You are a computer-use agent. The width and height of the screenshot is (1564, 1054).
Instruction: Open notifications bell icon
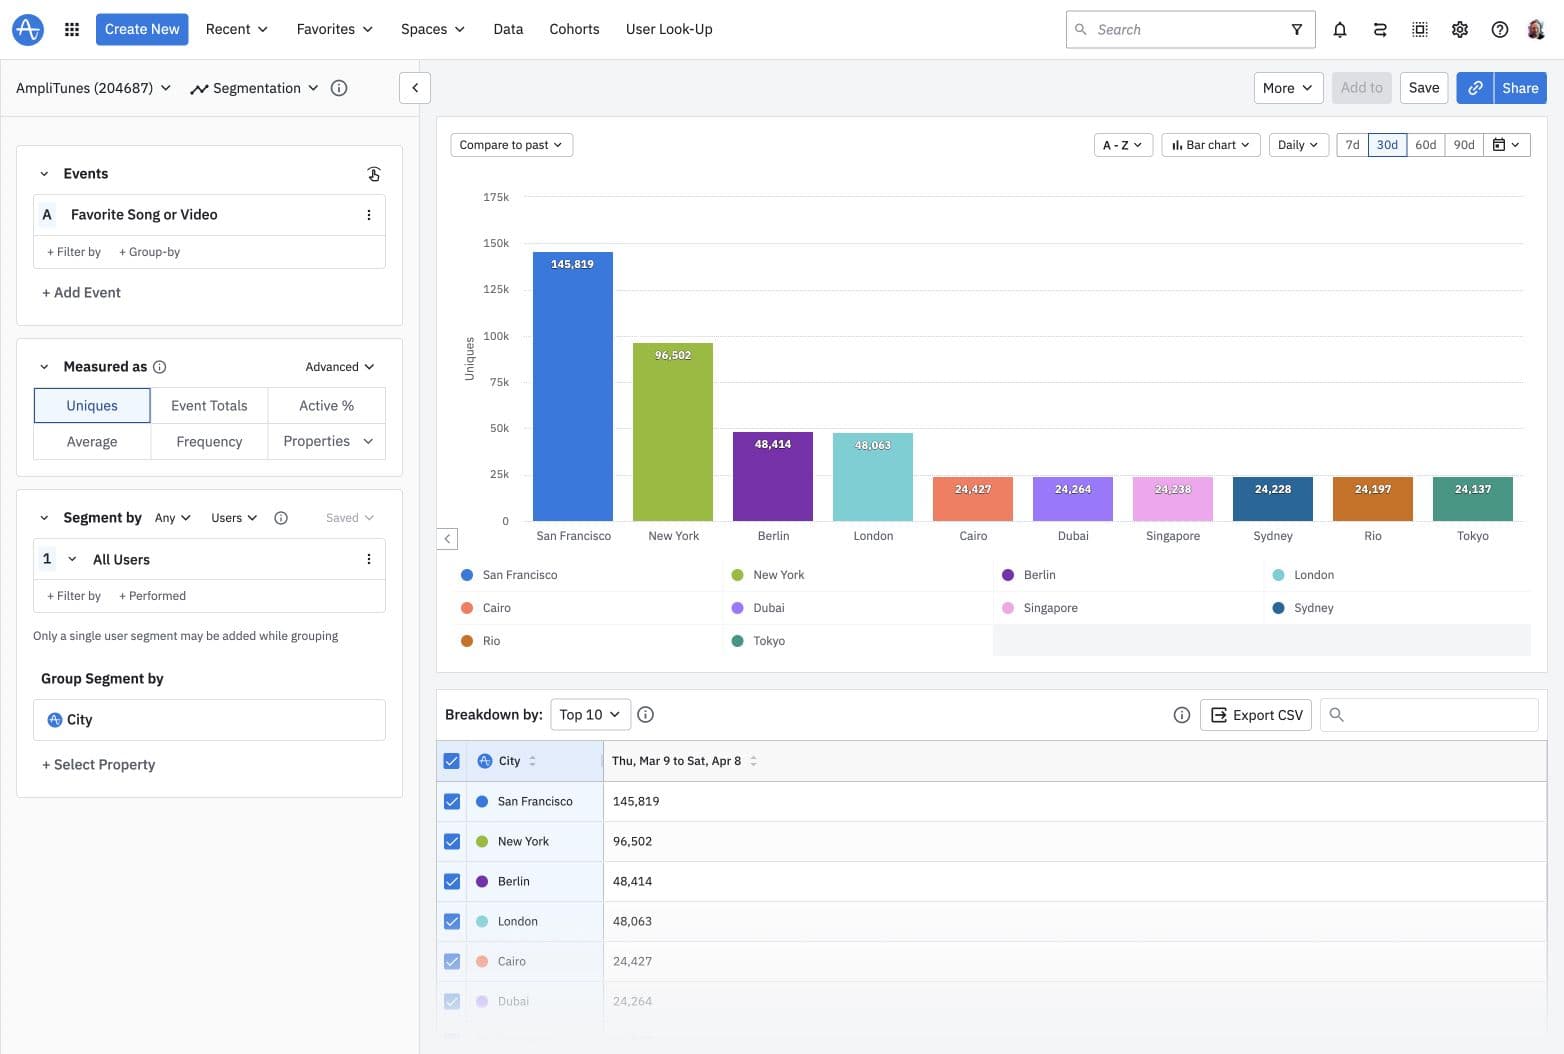(x=1340, y=29)
